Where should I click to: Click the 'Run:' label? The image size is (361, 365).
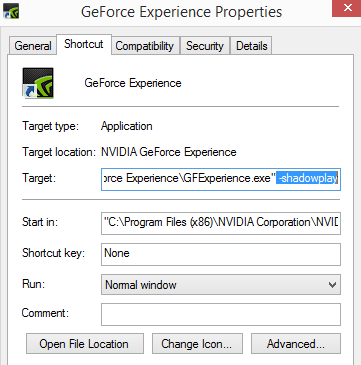[x=33, y=284]
